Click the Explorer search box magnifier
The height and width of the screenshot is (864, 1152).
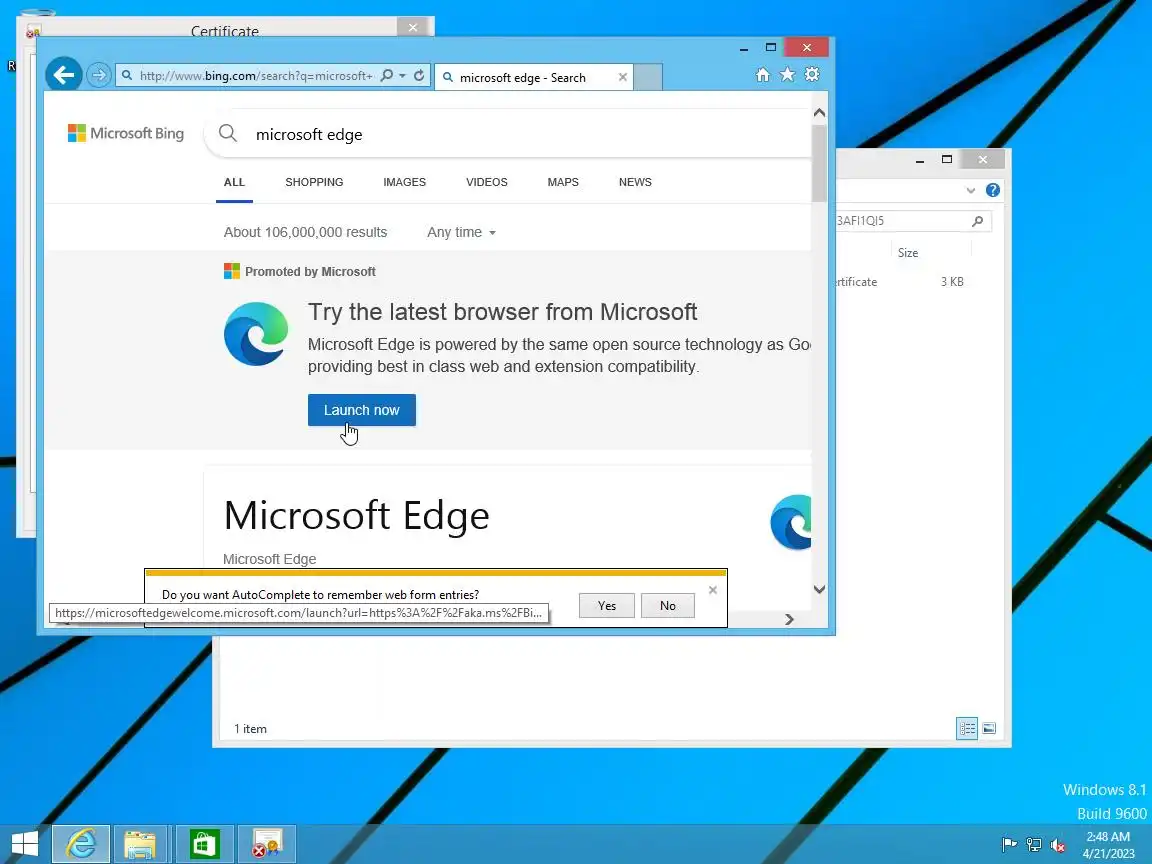pyautogui.click(x=977, y=220)
